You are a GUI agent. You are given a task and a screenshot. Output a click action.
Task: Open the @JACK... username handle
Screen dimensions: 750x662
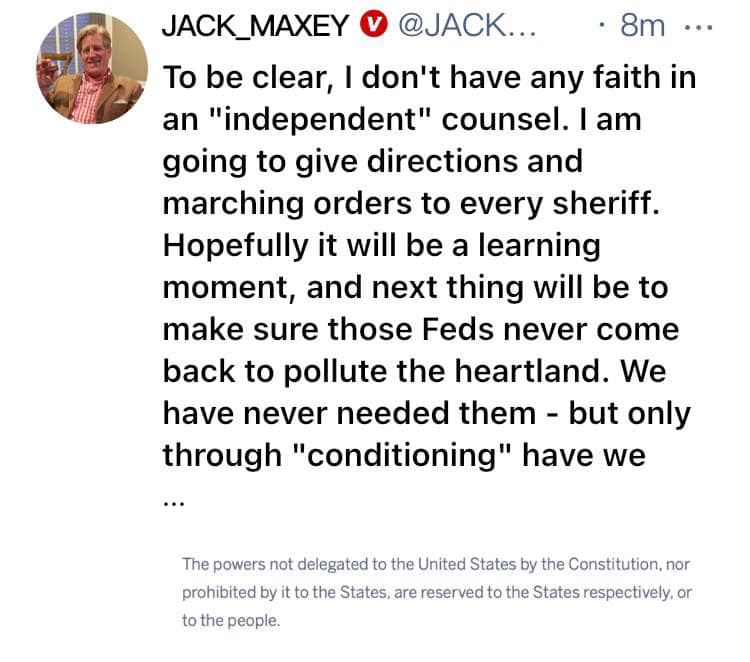coord(466,25)
